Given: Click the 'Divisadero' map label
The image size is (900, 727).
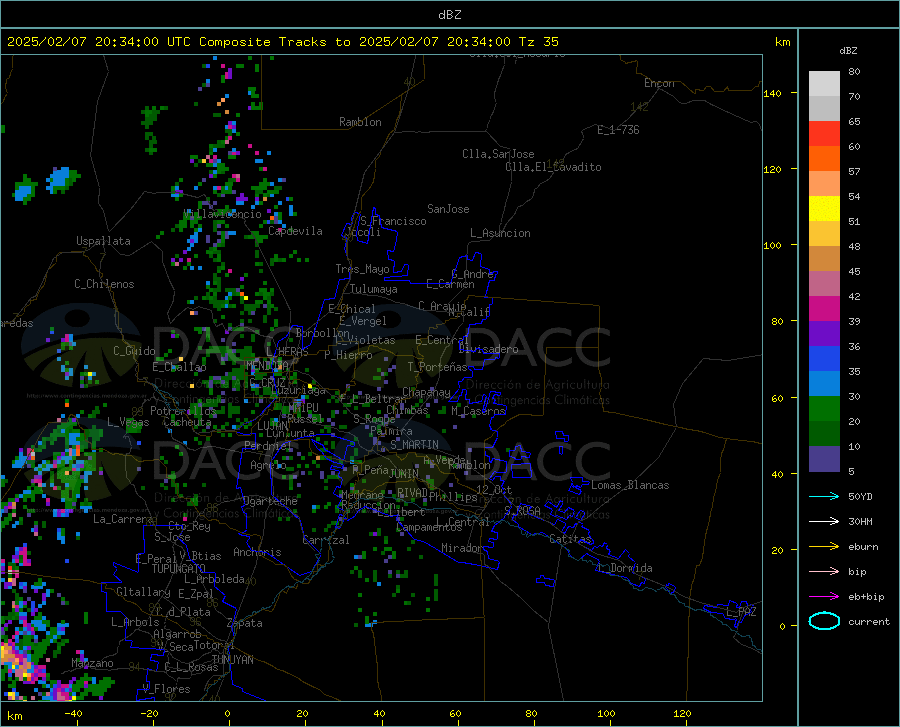Looking at the screenshot, I should [488, 349].
